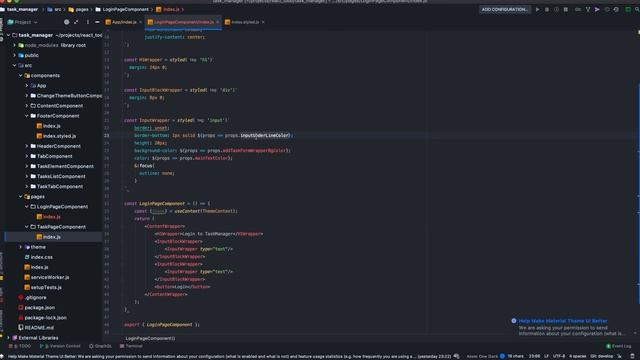Viewport: 640px width, 360px height.
Task: Start debugging with the bug icon
Action: coord(547,9)
